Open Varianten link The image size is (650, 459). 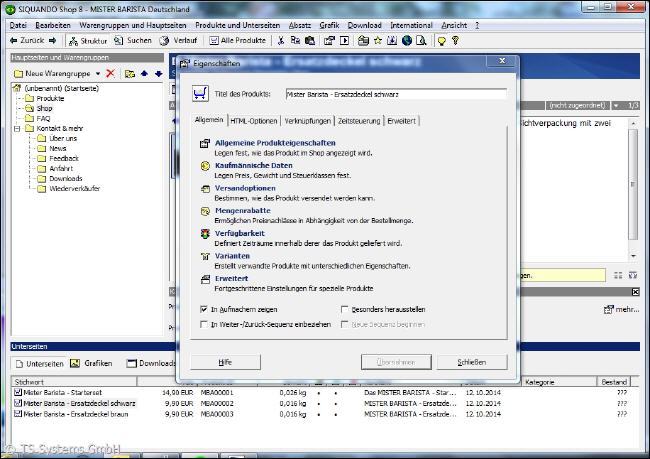(x=232, y=256)
